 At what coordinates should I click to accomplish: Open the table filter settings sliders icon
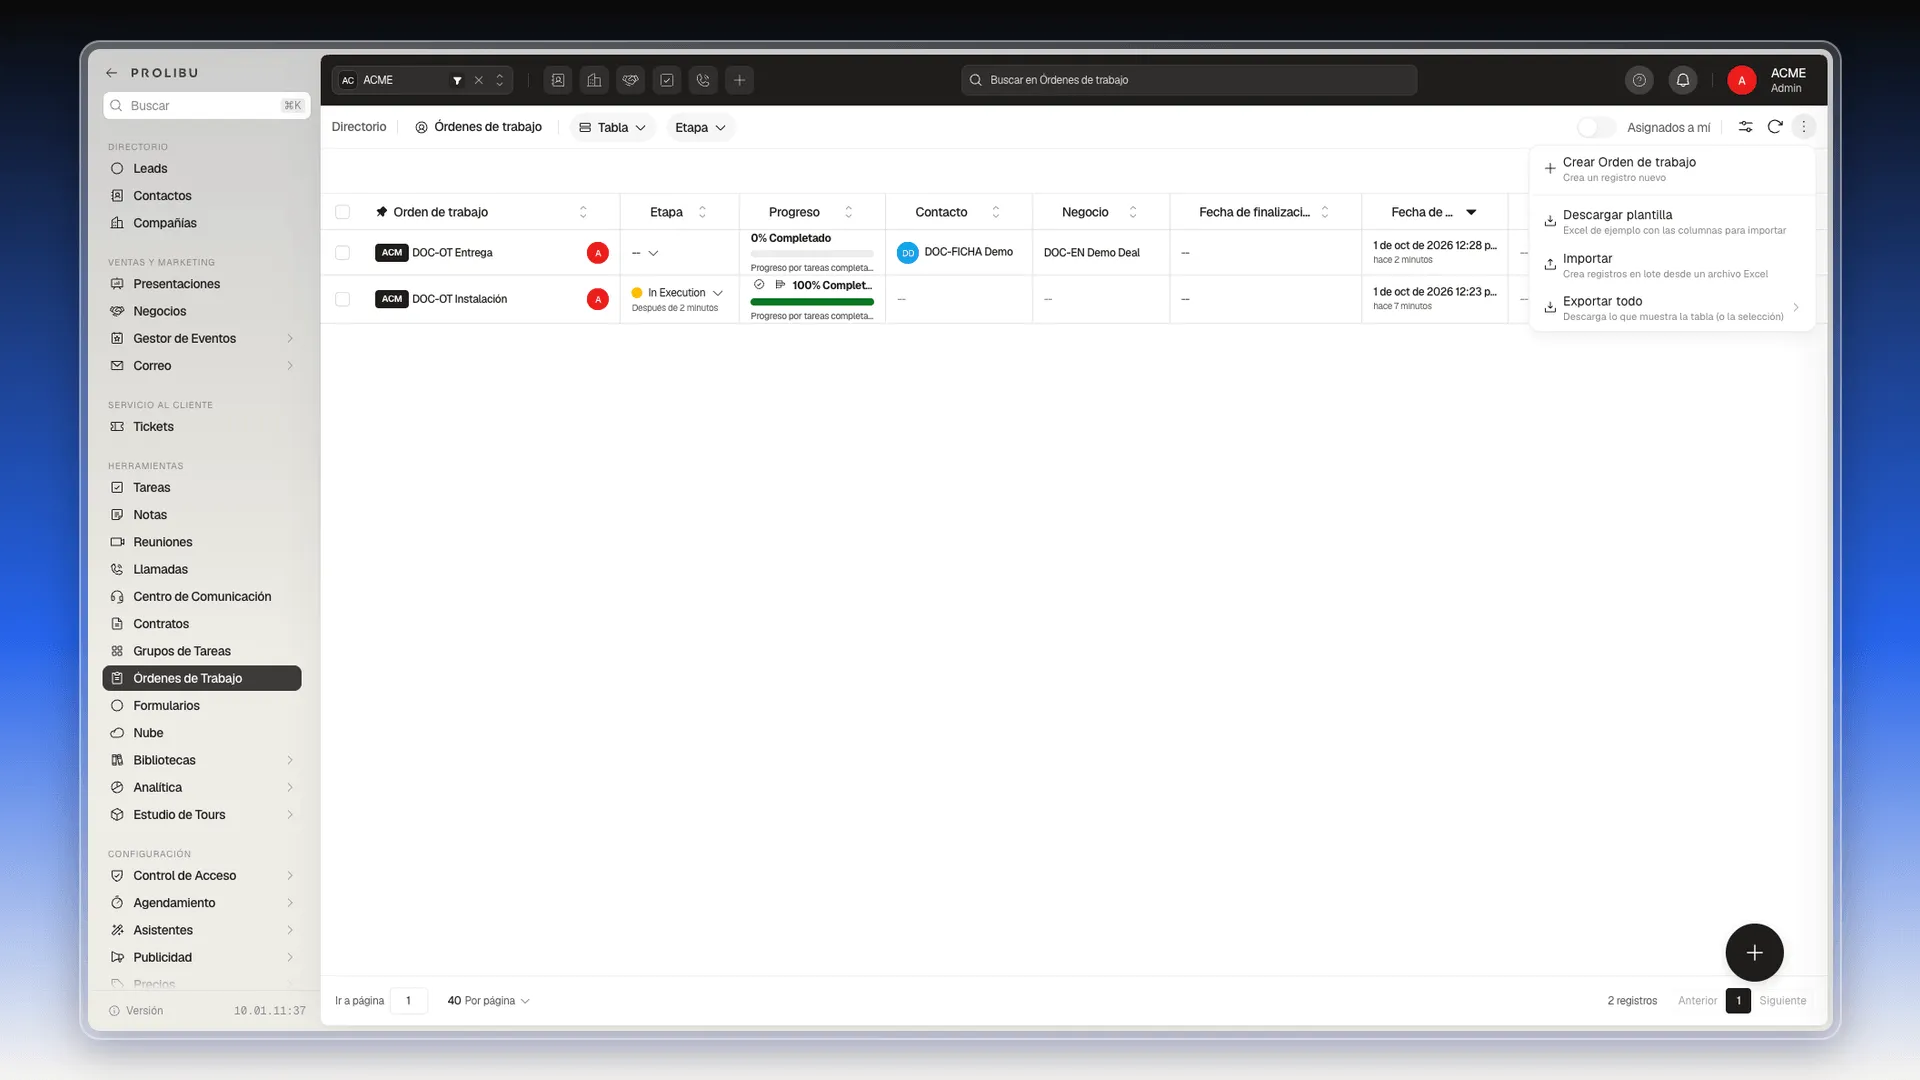pyautogui.click(x=1745, y=127)
